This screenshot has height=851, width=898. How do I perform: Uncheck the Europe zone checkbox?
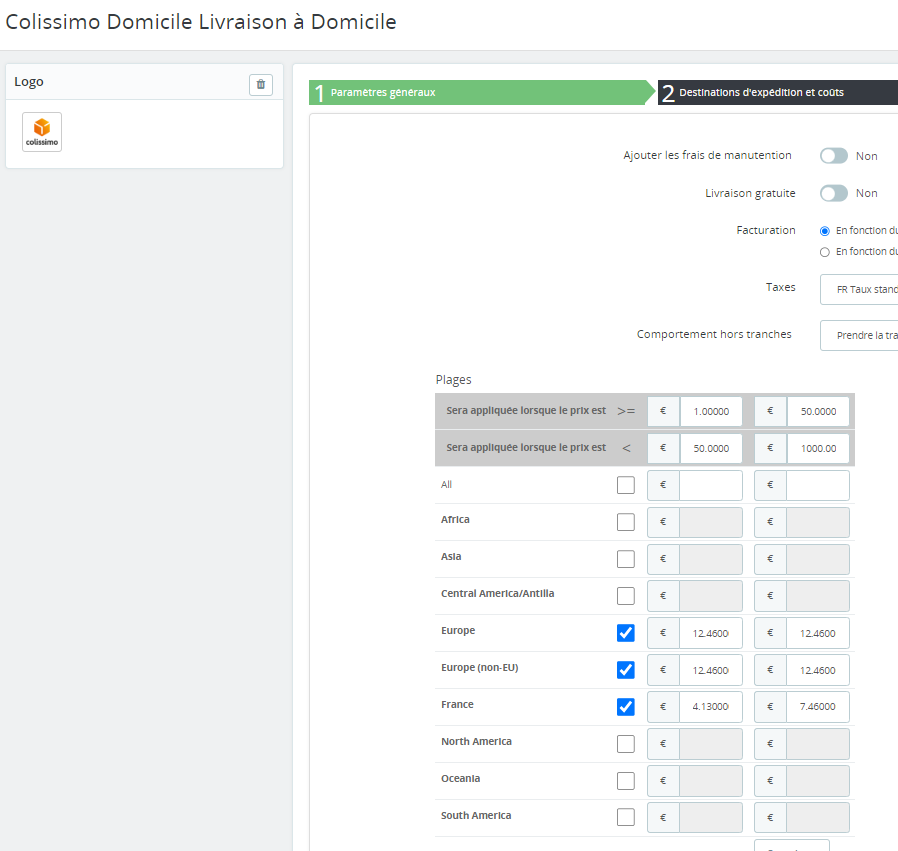pyautogui.click(x=625, y=633)
